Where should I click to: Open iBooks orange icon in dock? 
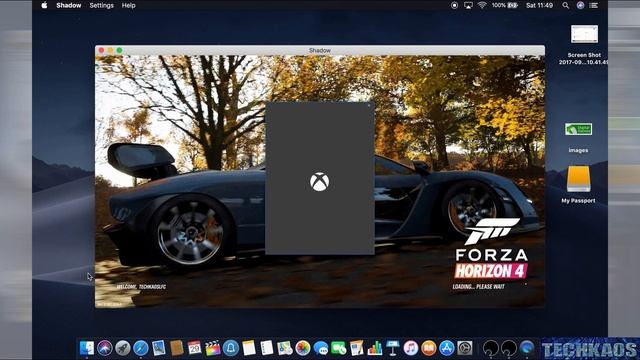click(x=429, y=348)
